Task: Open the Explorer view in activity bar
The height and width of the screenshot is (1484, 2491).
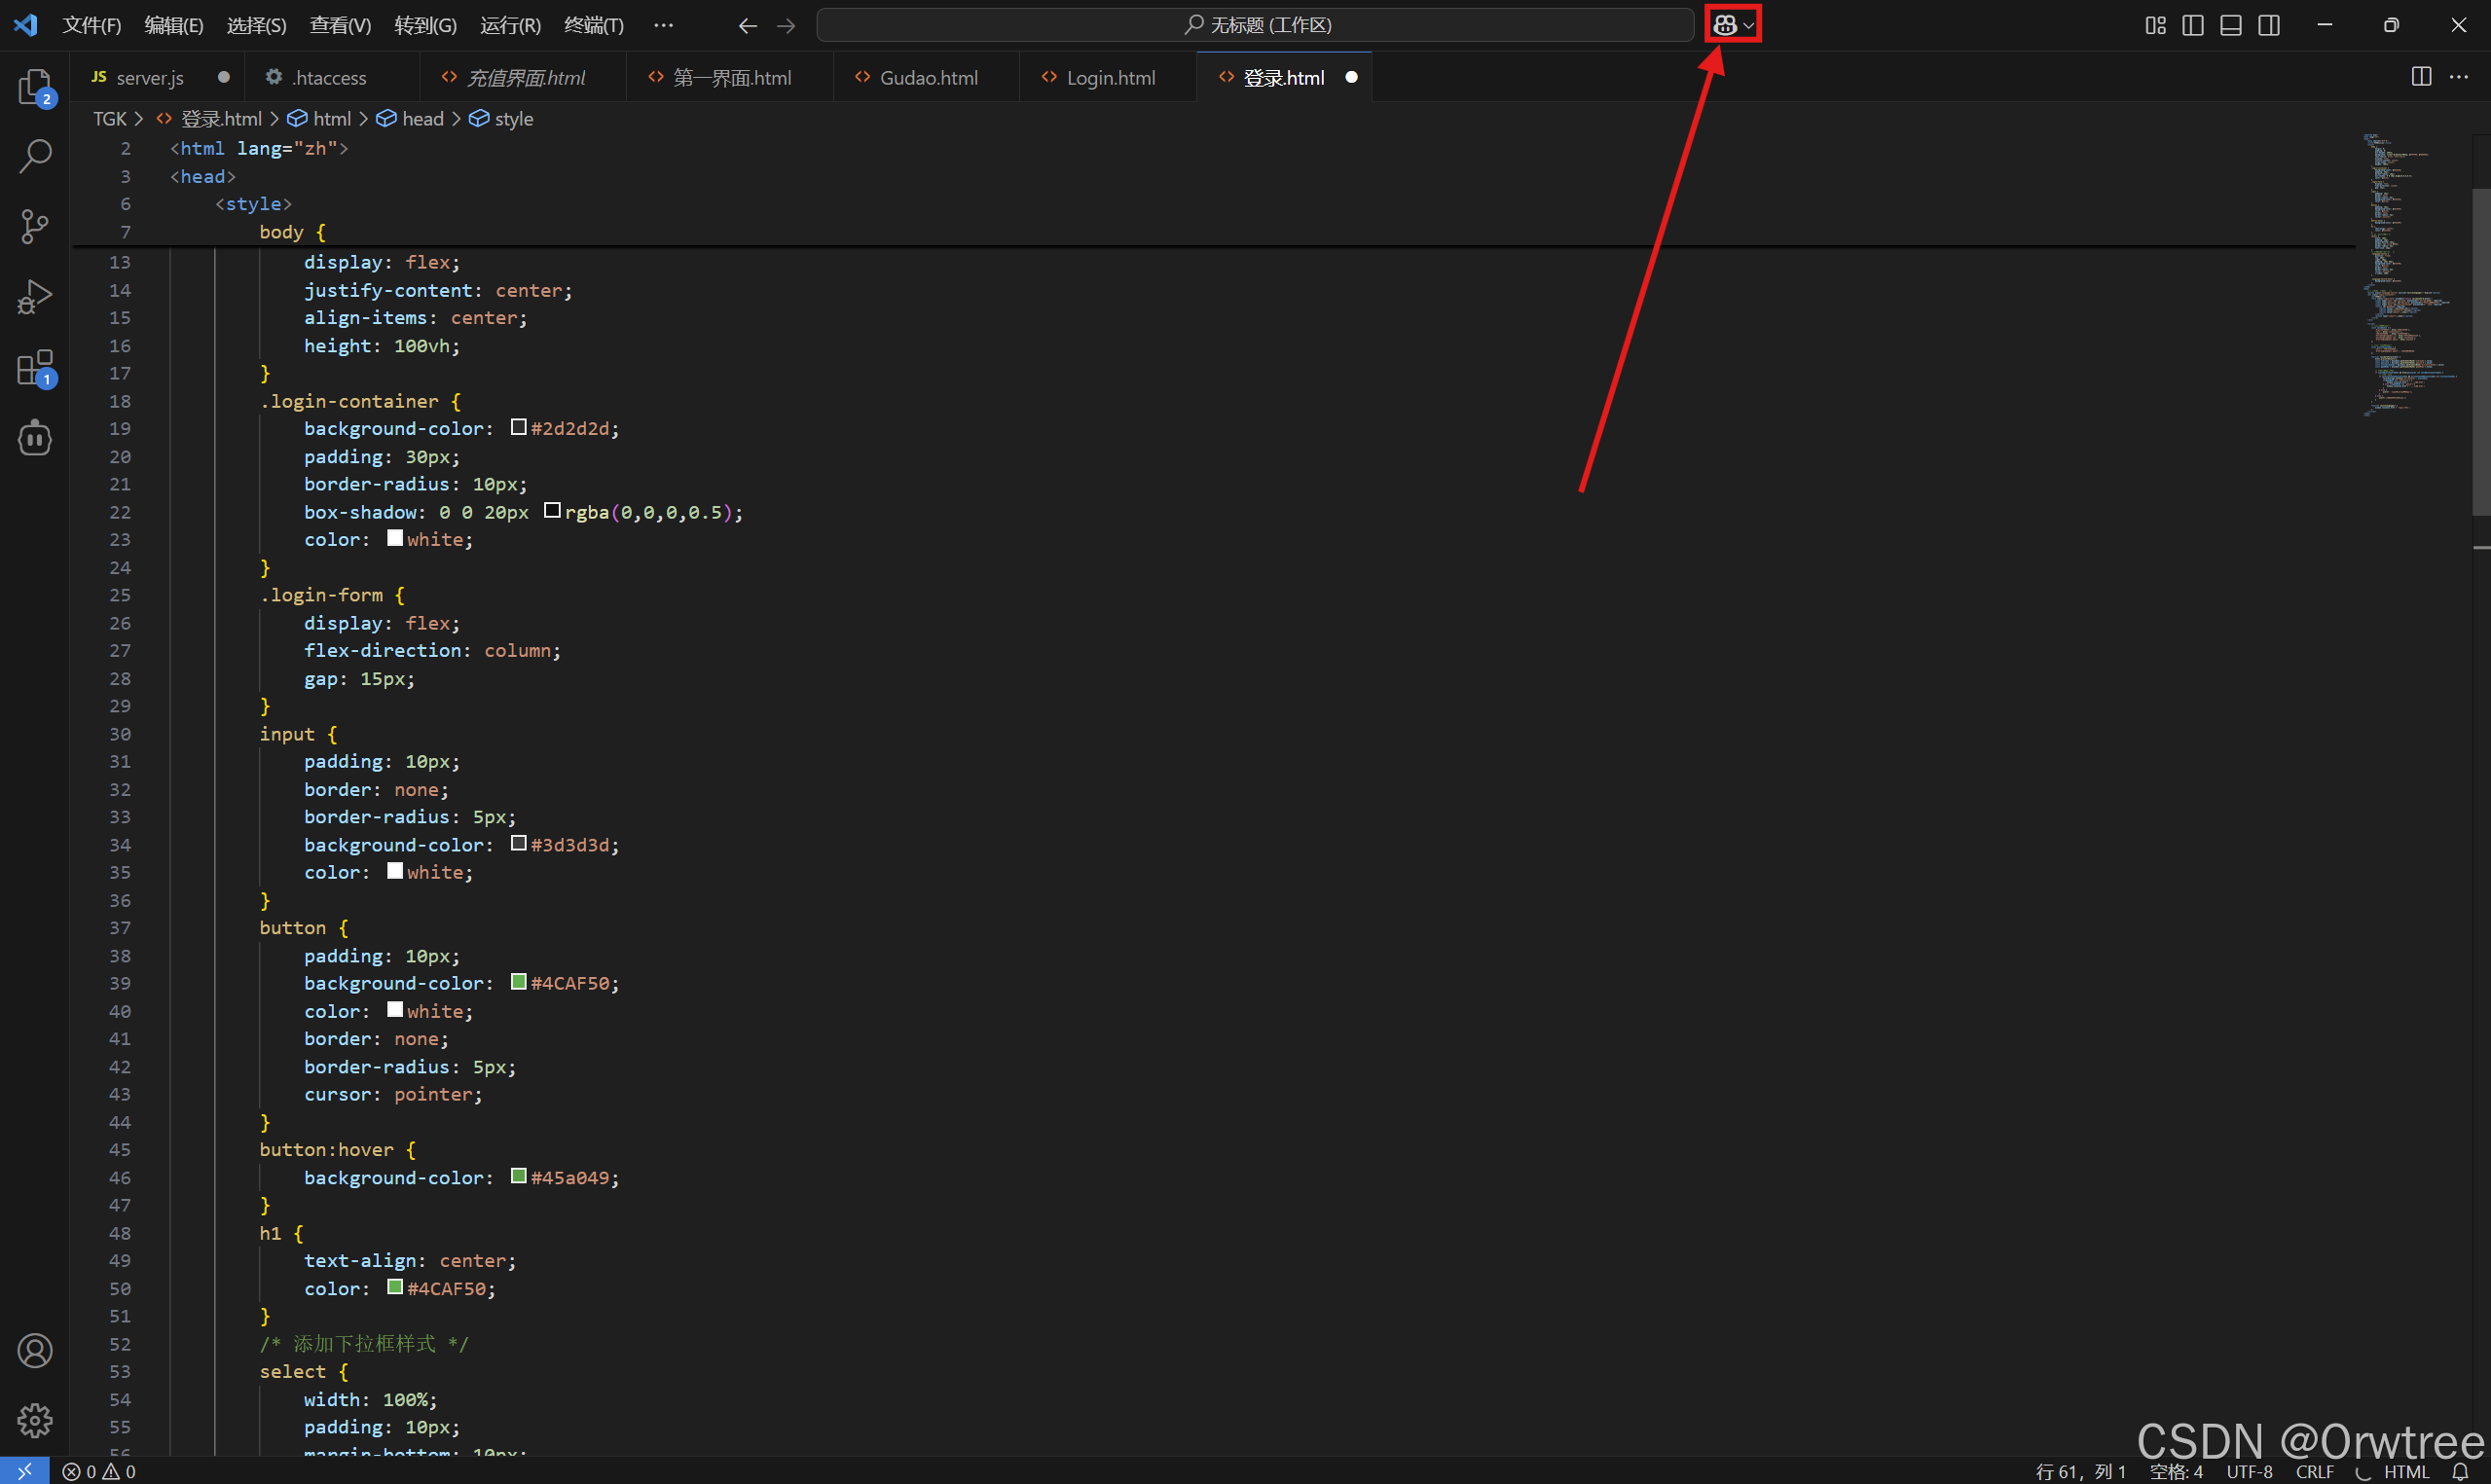Action: pyautogui.click(x=35, y=87)
